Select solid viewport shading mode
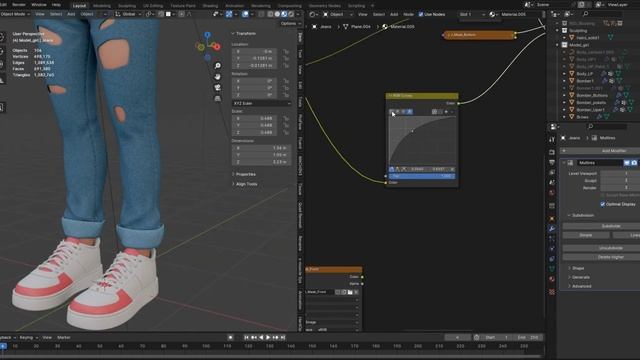 [x=277, y=14]
